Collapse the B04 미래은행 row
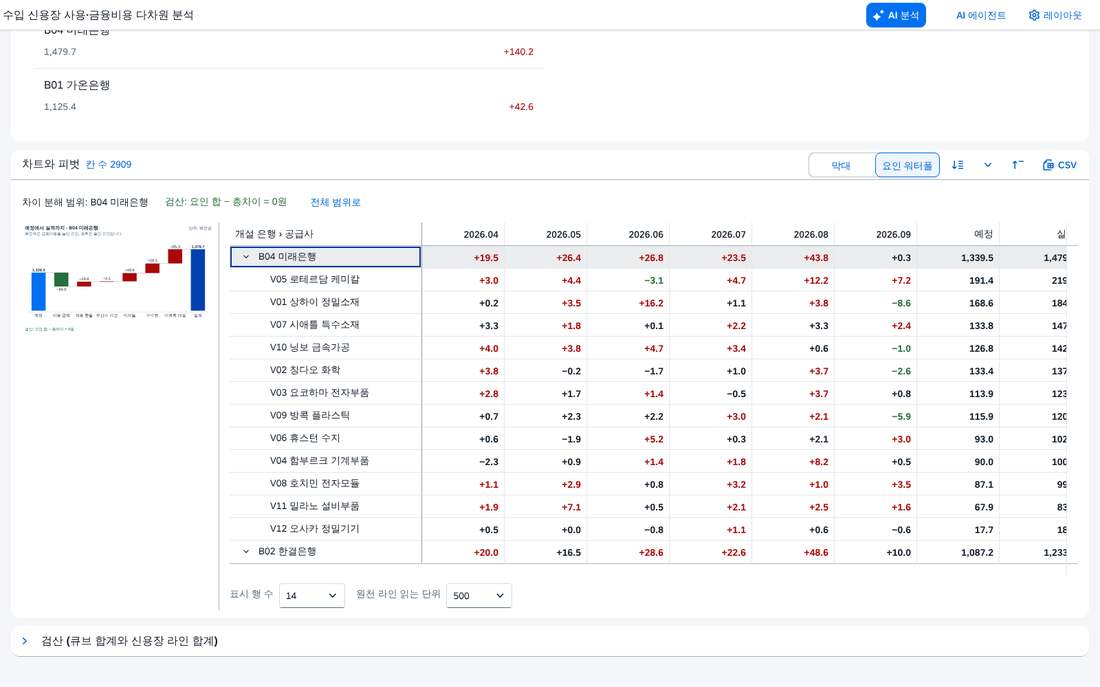 pos(246,257)
